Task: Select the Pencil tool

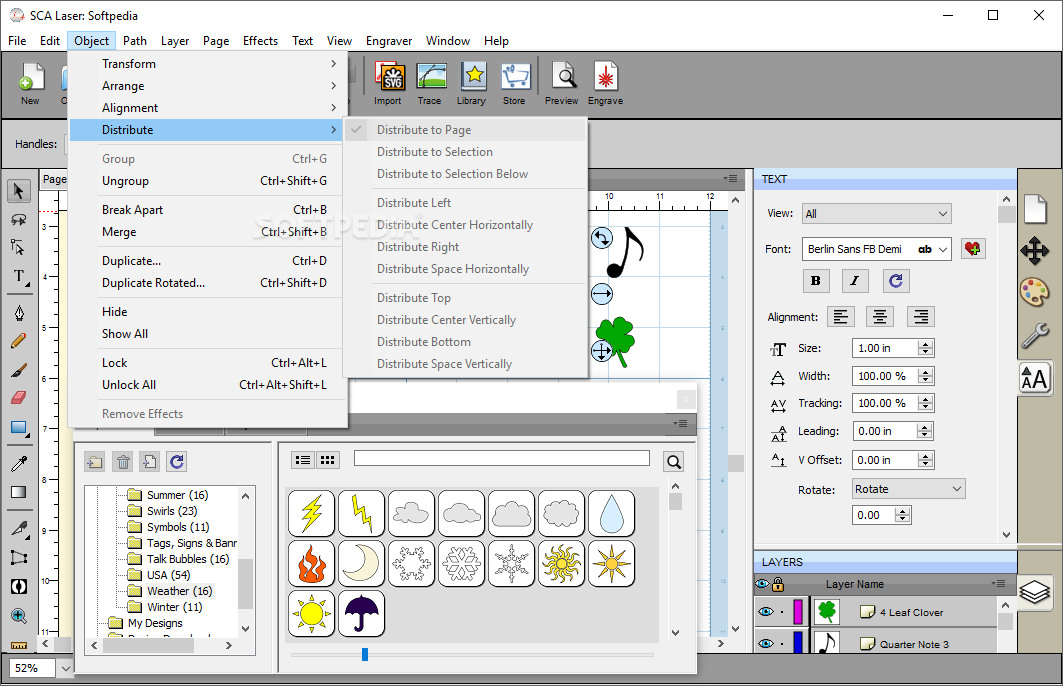Action: coord(19,341)
